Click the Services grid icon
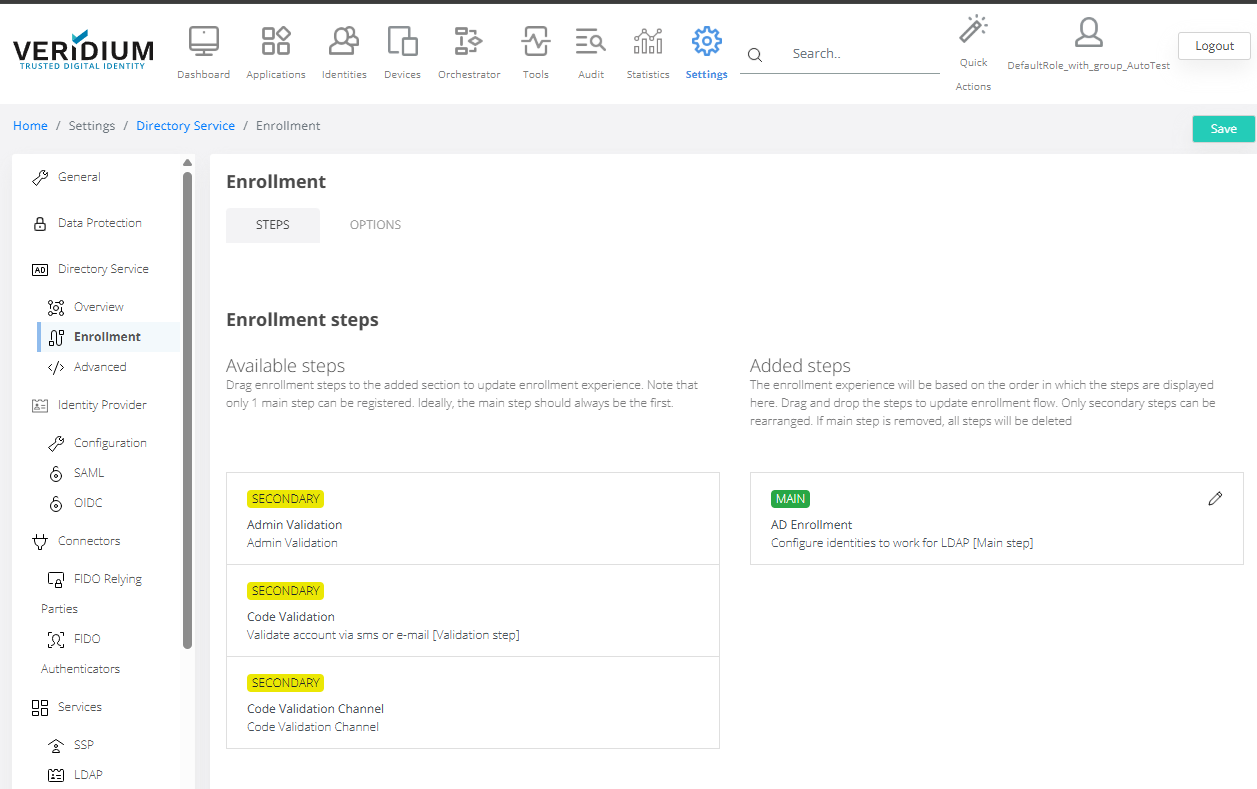1257x789 pixels. (x=40, y=707)
